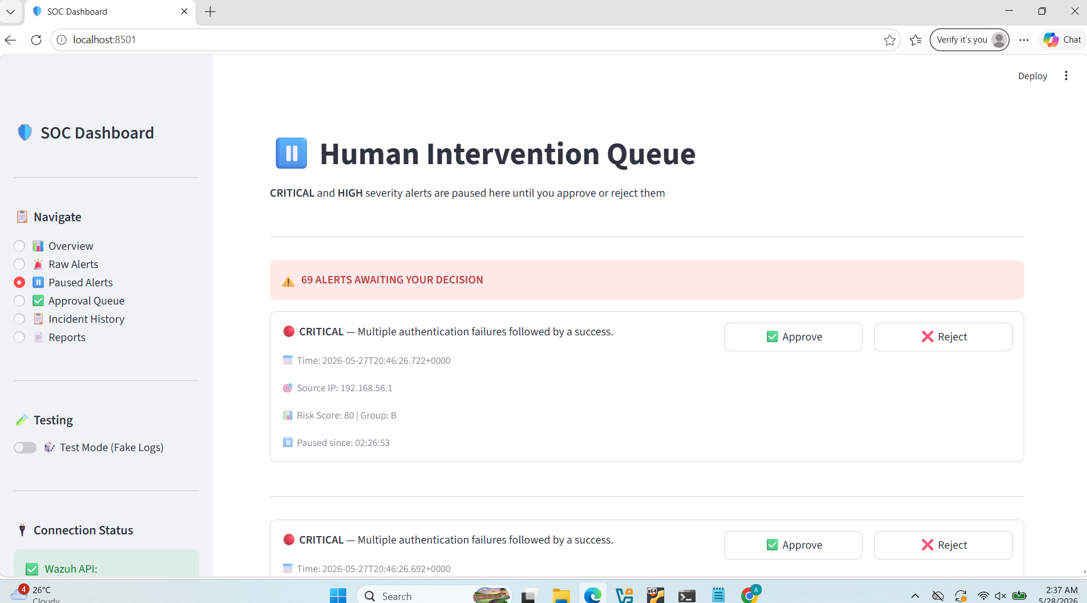Click the Reports page icon

38,337
